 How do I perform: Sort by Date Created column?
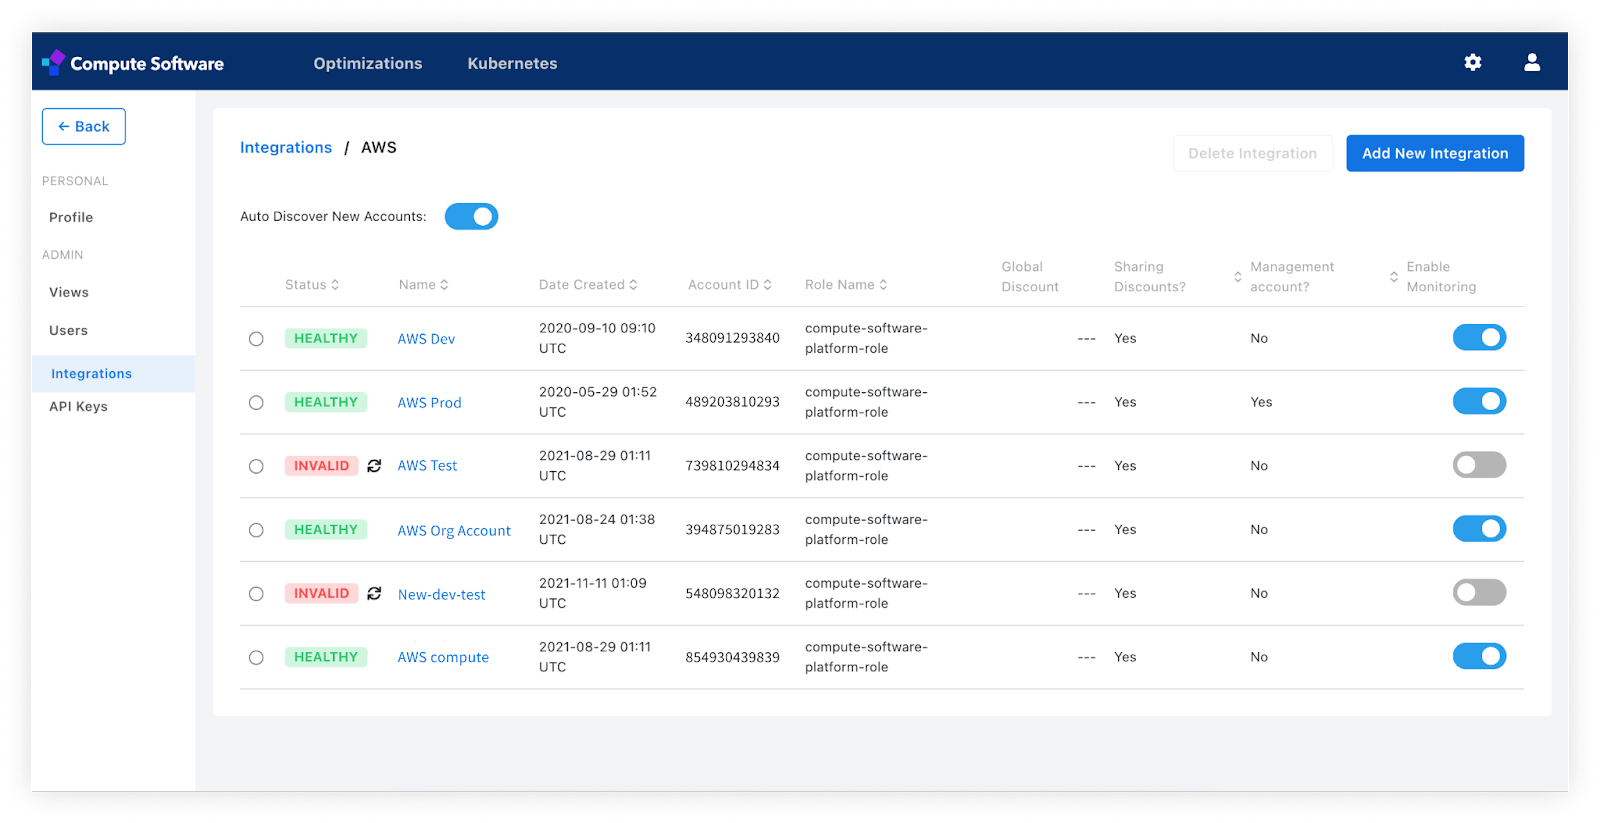click(x=588, y=285)
